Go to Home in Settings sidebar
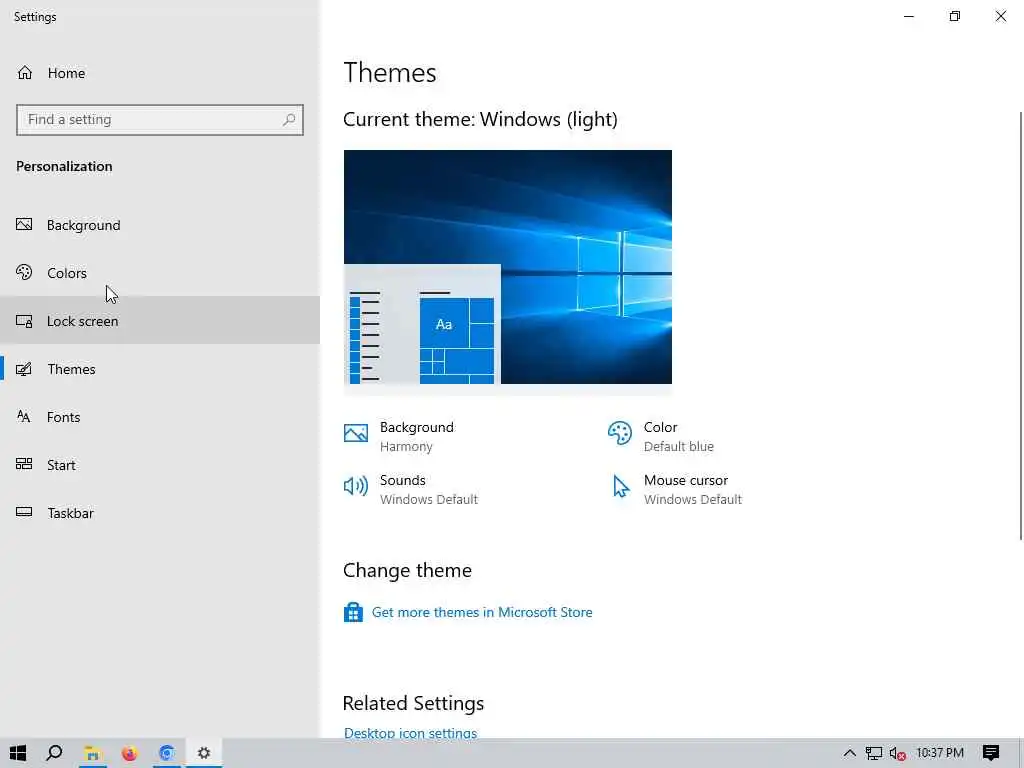This screenshot has width=1024, height=768. click(160, 72)
